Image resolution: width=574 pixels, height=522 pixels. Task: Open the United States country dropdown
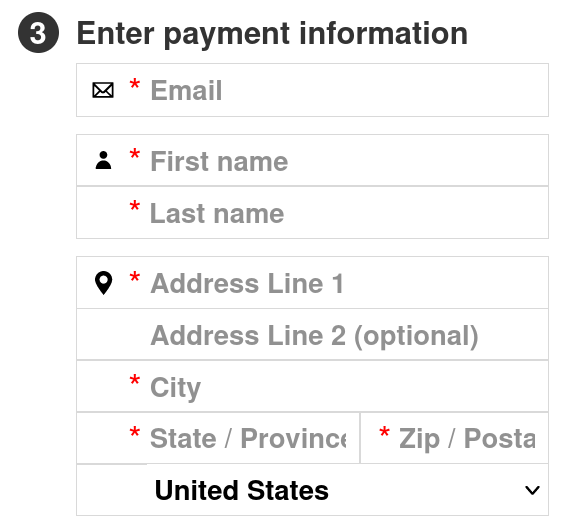click(312, 490)
